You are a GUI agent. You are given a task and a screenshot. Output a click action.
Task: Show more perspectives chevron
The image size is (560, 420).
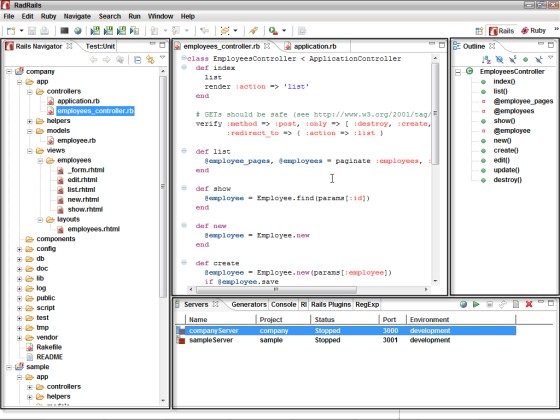(x=556, y=29)
